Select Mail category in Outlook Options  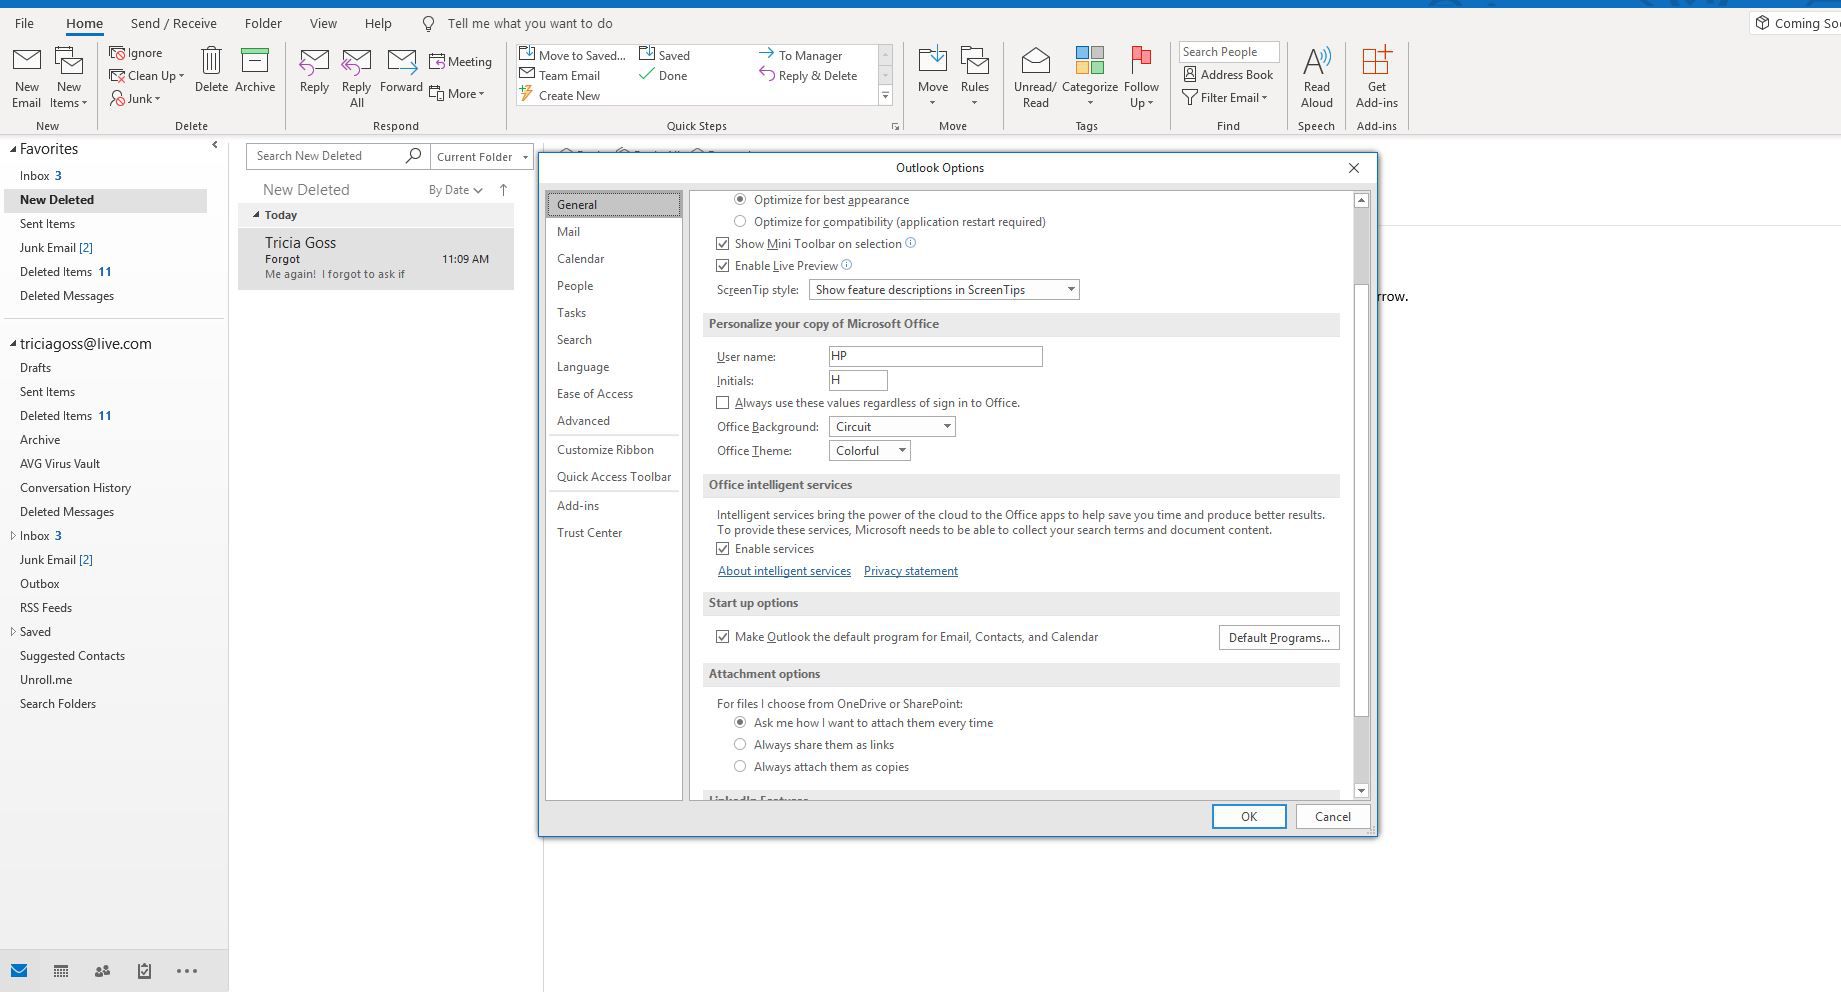[614, 232]
